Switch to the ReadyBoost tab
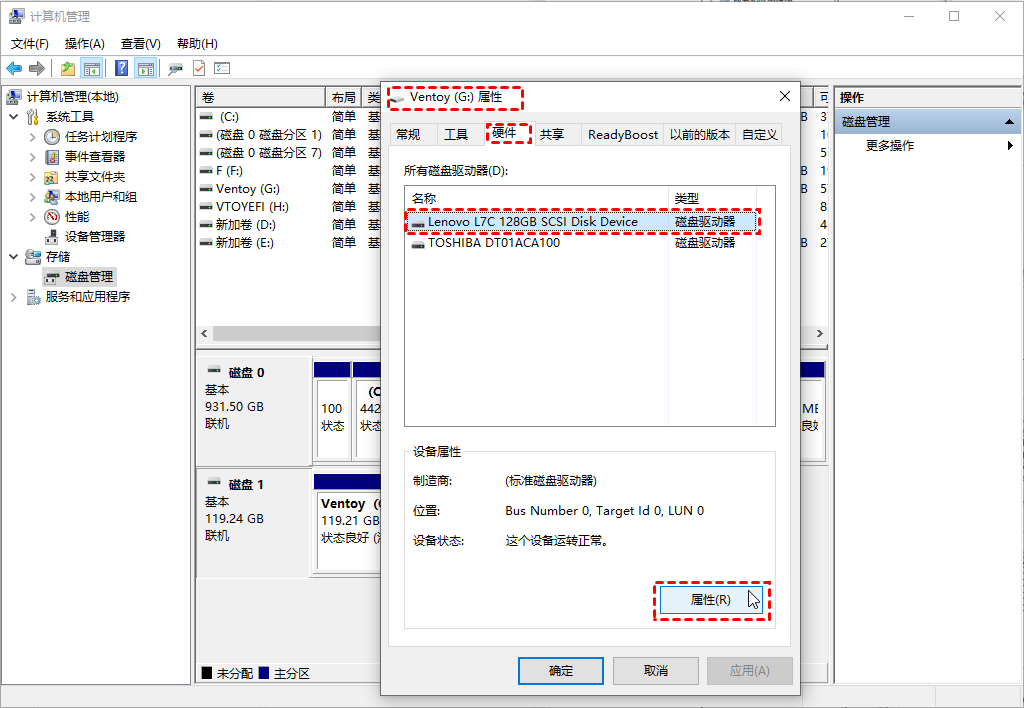The image size is (1024, 708). click(622, 135)
